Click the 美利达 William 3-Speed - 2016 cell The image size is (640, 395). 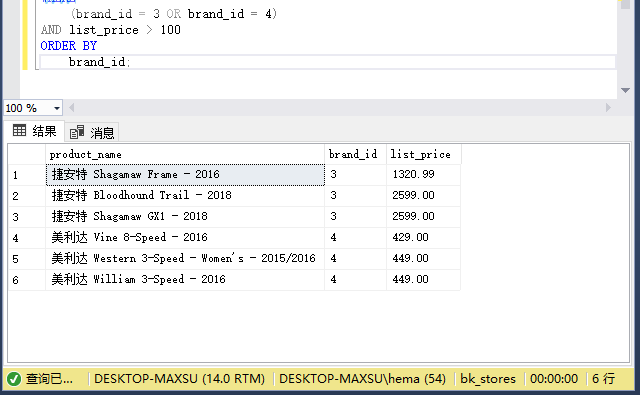pyautogui.click(x=185, y=280)
